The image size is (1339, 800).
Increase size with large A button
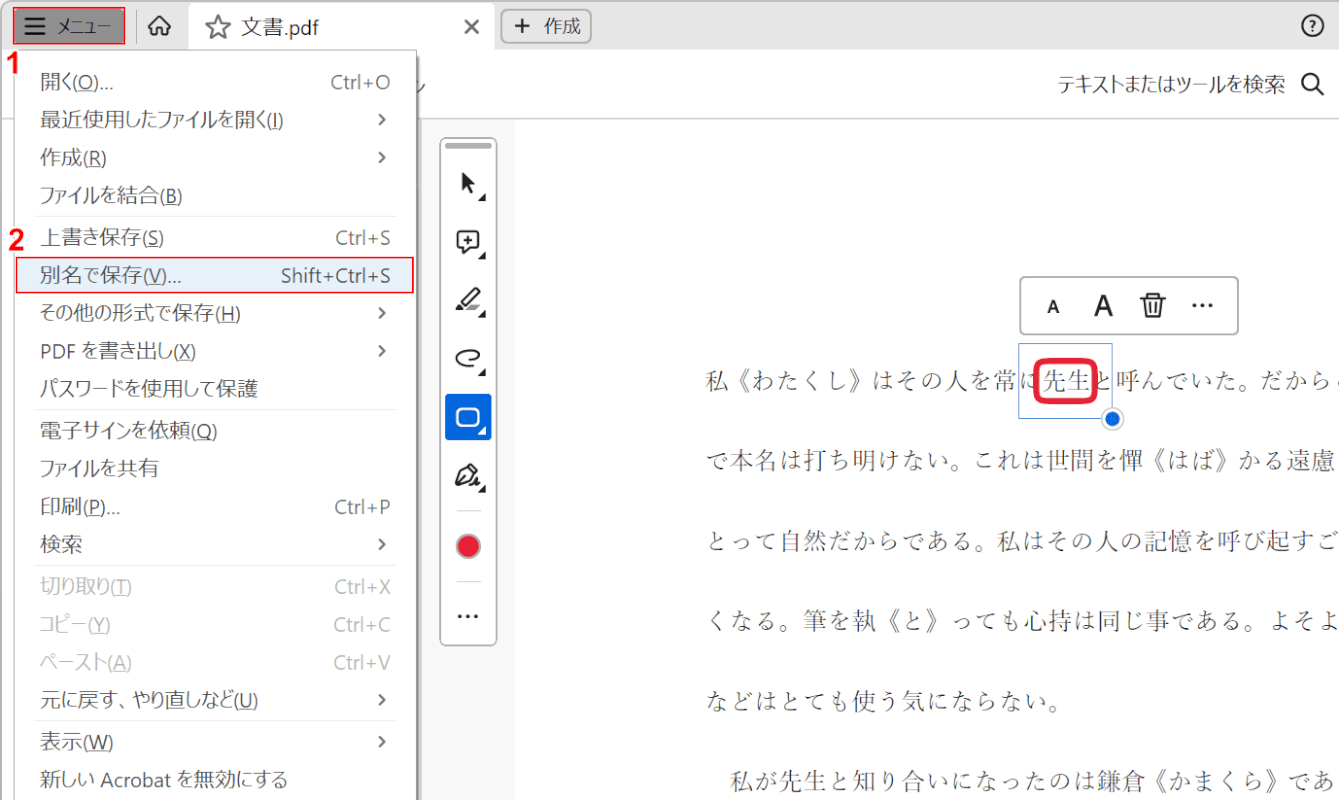[x=1103, y=306]
